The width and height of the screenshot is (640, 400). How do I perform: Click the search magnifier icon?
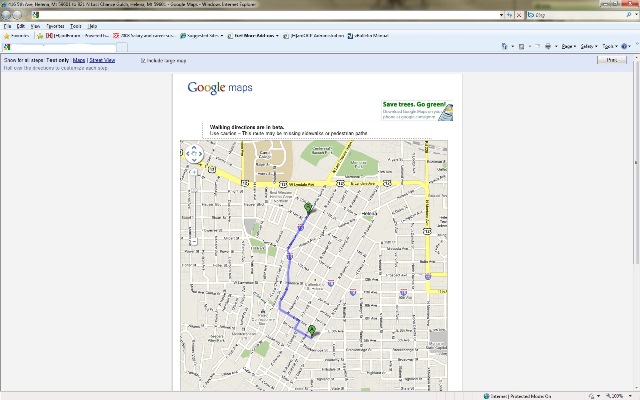click(x=629, y=15)
